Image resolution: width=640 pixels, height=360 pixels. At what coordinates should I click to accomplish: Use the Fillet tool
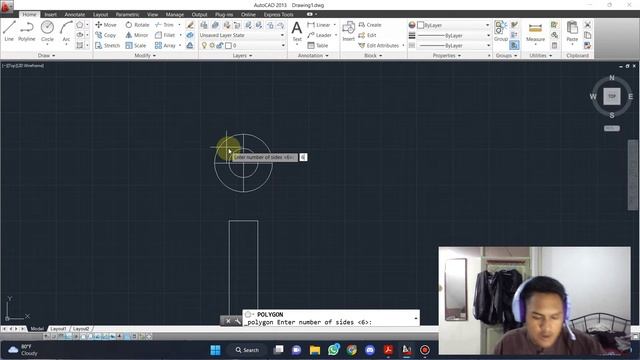[165, 35]
